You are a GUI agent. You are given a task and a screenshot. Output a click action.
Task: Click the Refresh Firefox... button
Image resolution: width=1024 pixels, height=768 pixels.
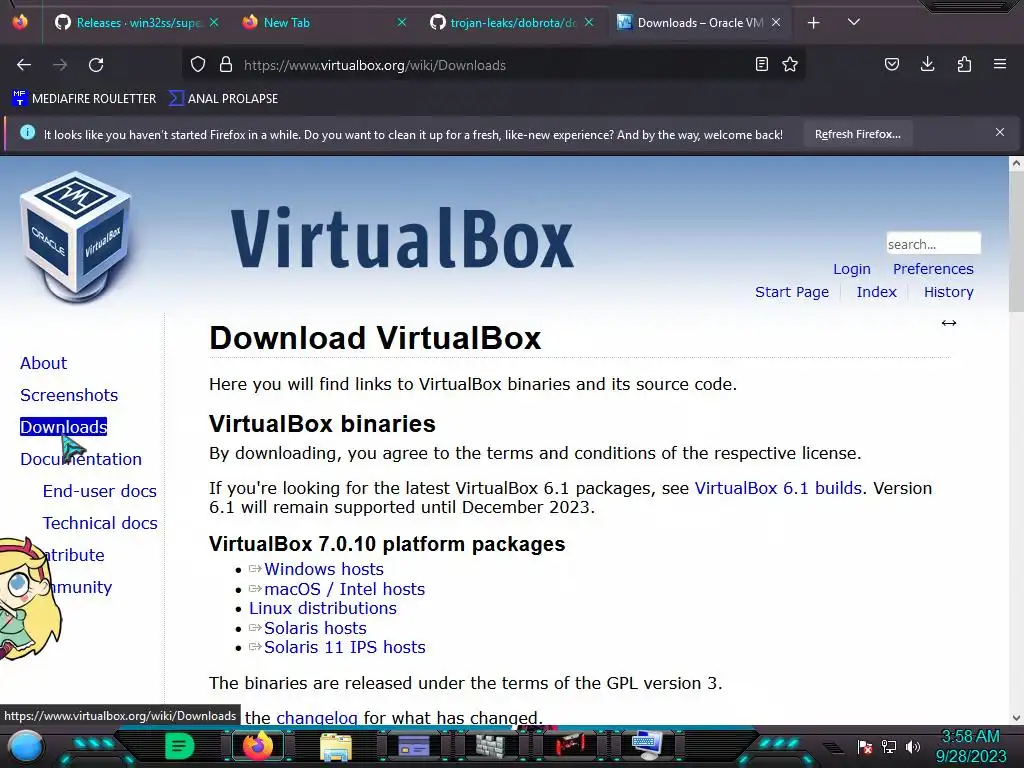[x=857, y=135]
